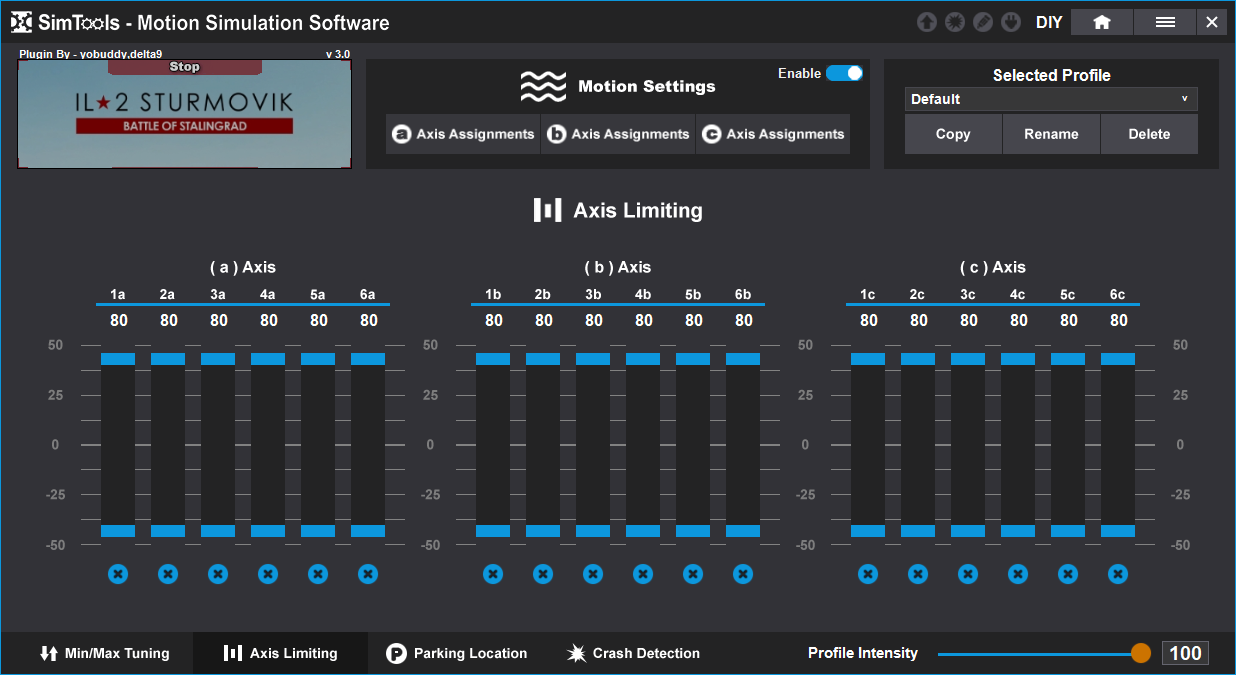Open the (c) Axis Assignments section

click(x=773, y=134)
